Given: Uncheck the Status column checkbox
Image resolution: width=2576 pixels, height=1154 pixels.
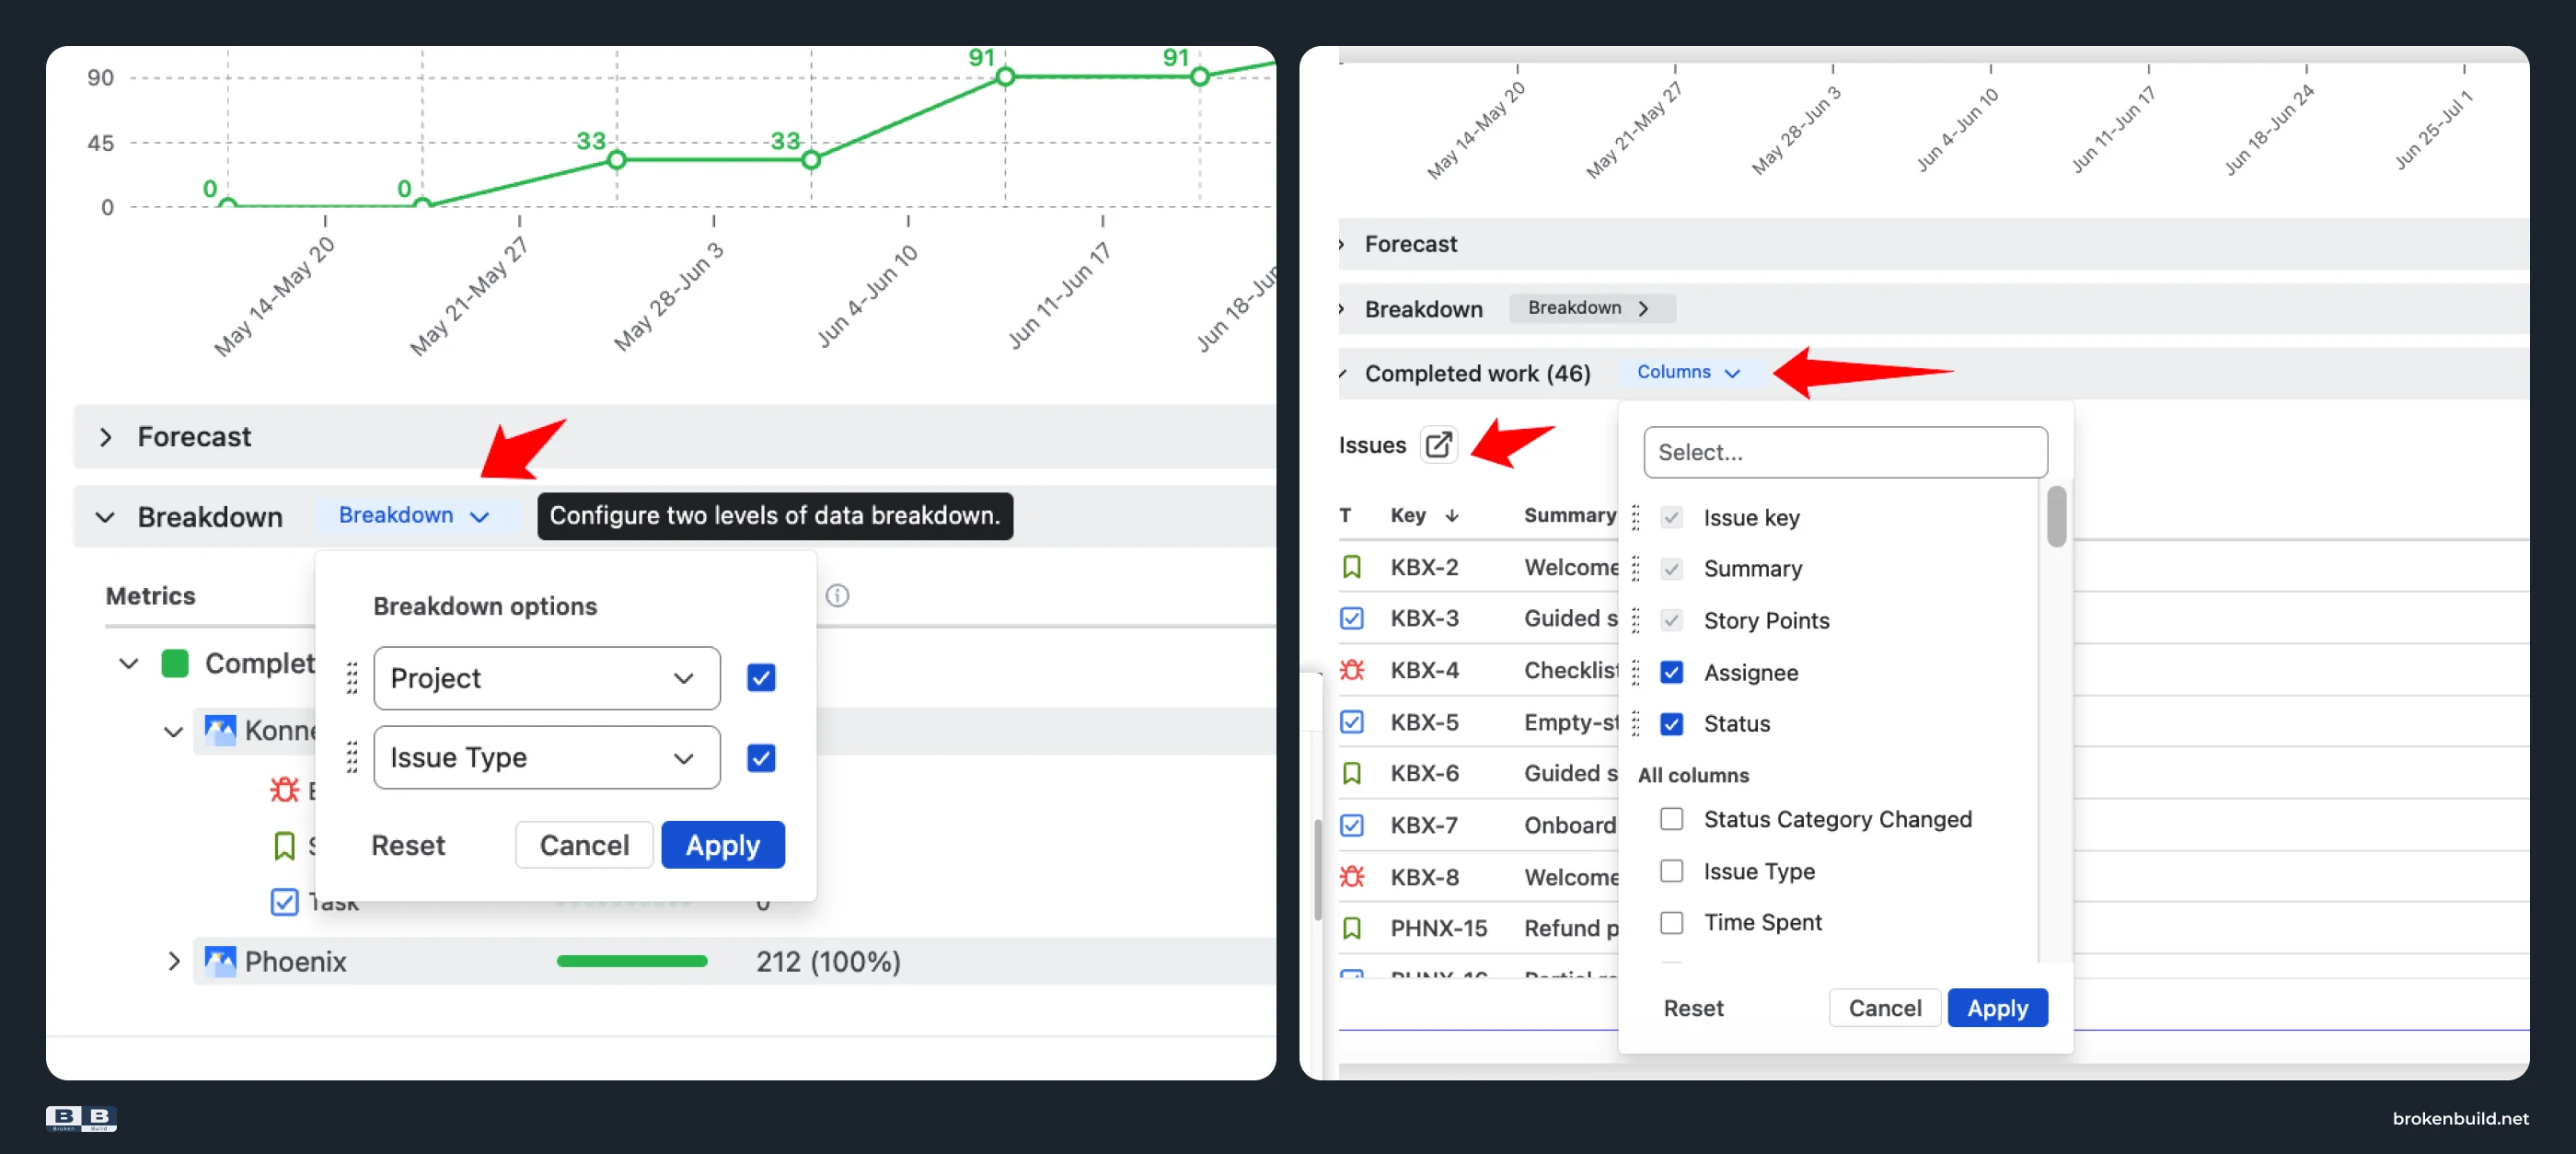Looking at the screenshot, I should pos(1671,724).
